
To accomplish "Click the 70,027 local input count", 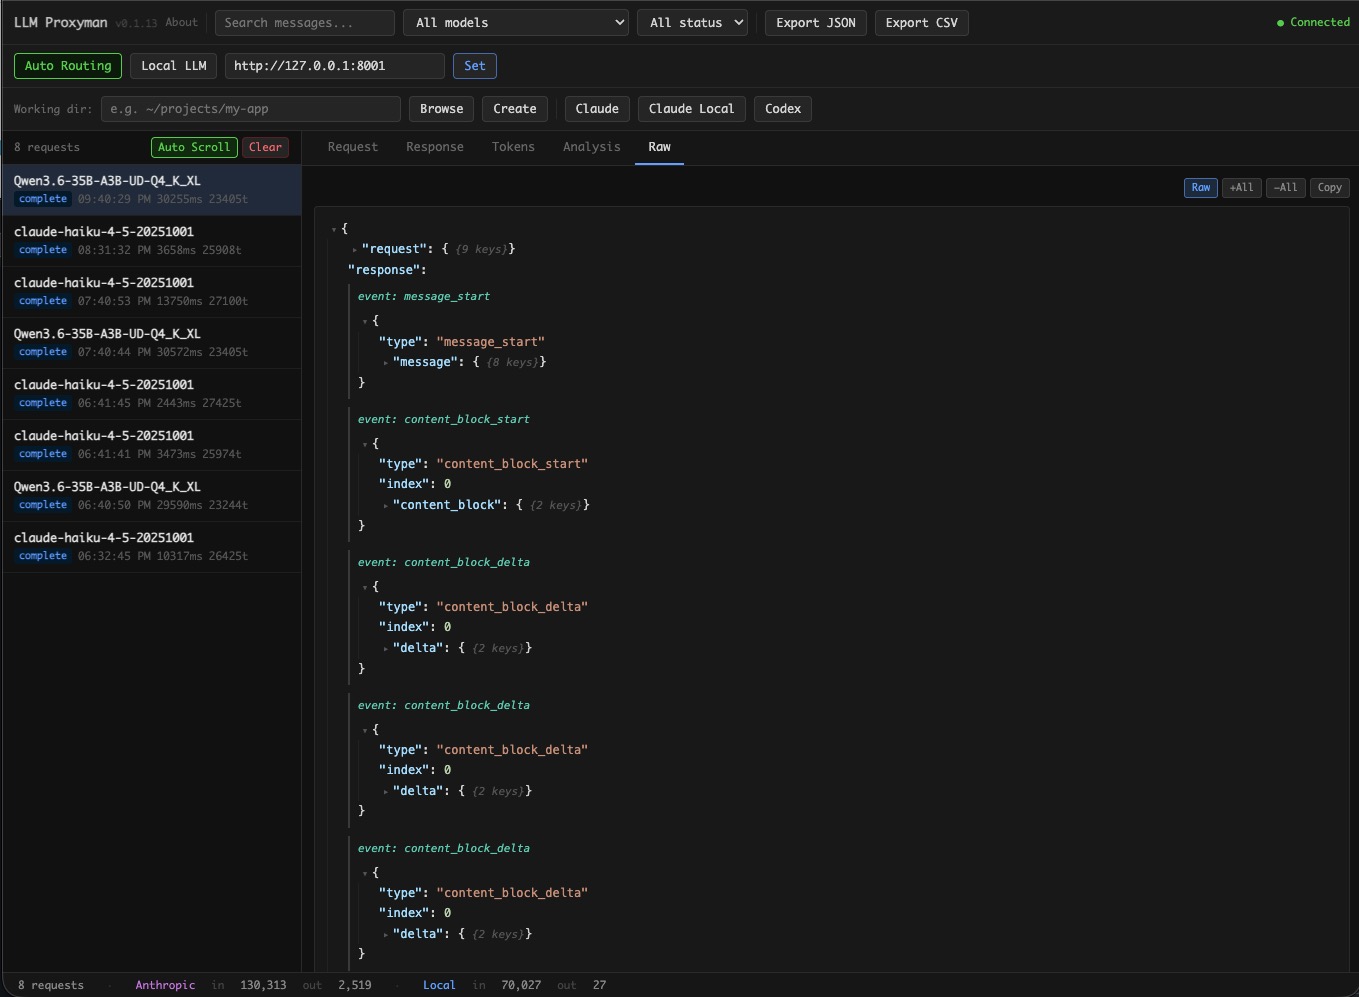I will tap(521, 985).
